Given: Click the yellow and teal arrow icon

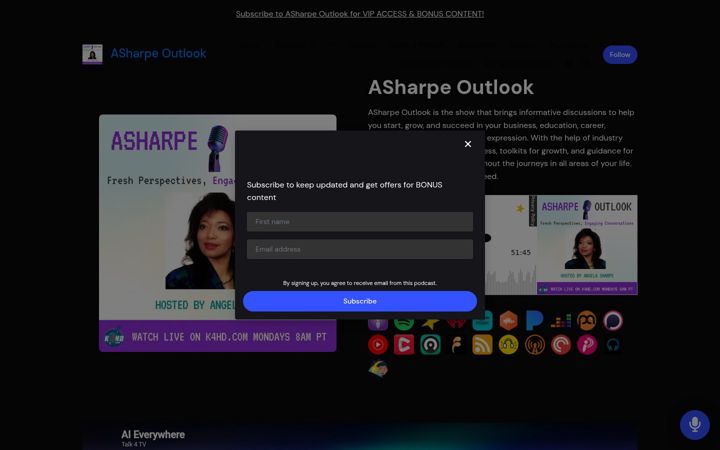Looking at the screenshot, I should (x=377, y=369).
